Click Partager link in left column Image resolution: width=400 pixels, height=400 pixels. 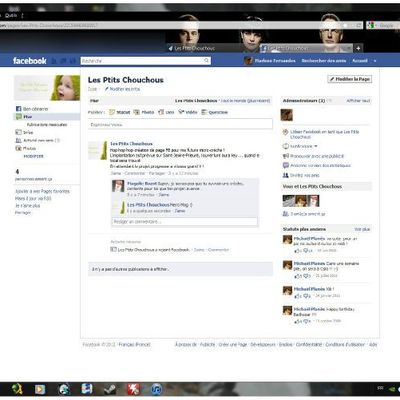click(x=23, y=212)
